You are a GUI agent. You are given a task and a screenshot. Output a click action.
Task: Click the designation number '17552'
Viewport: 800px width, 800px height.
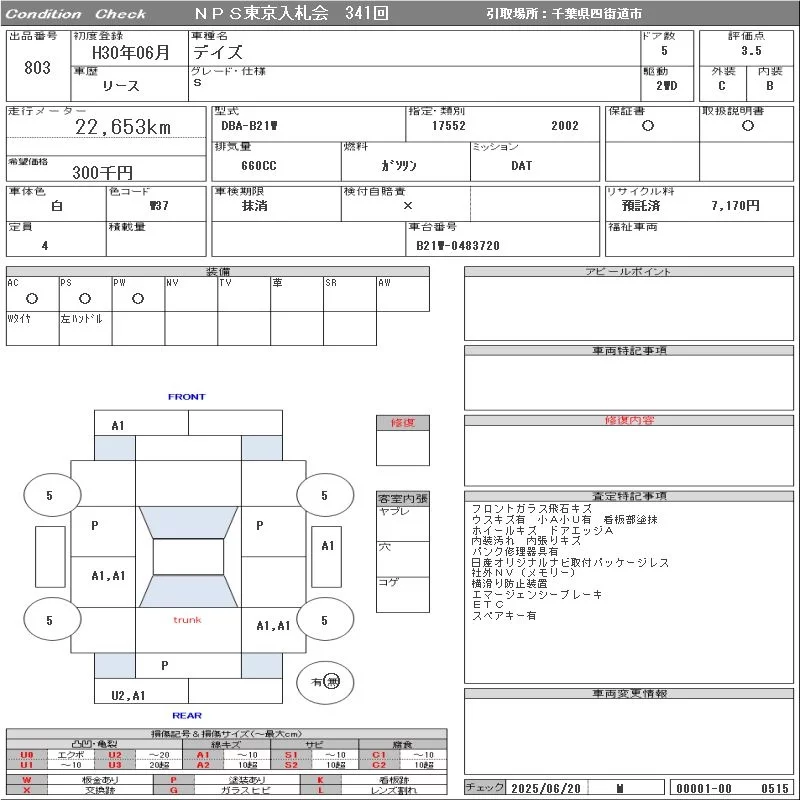point(449,126)
